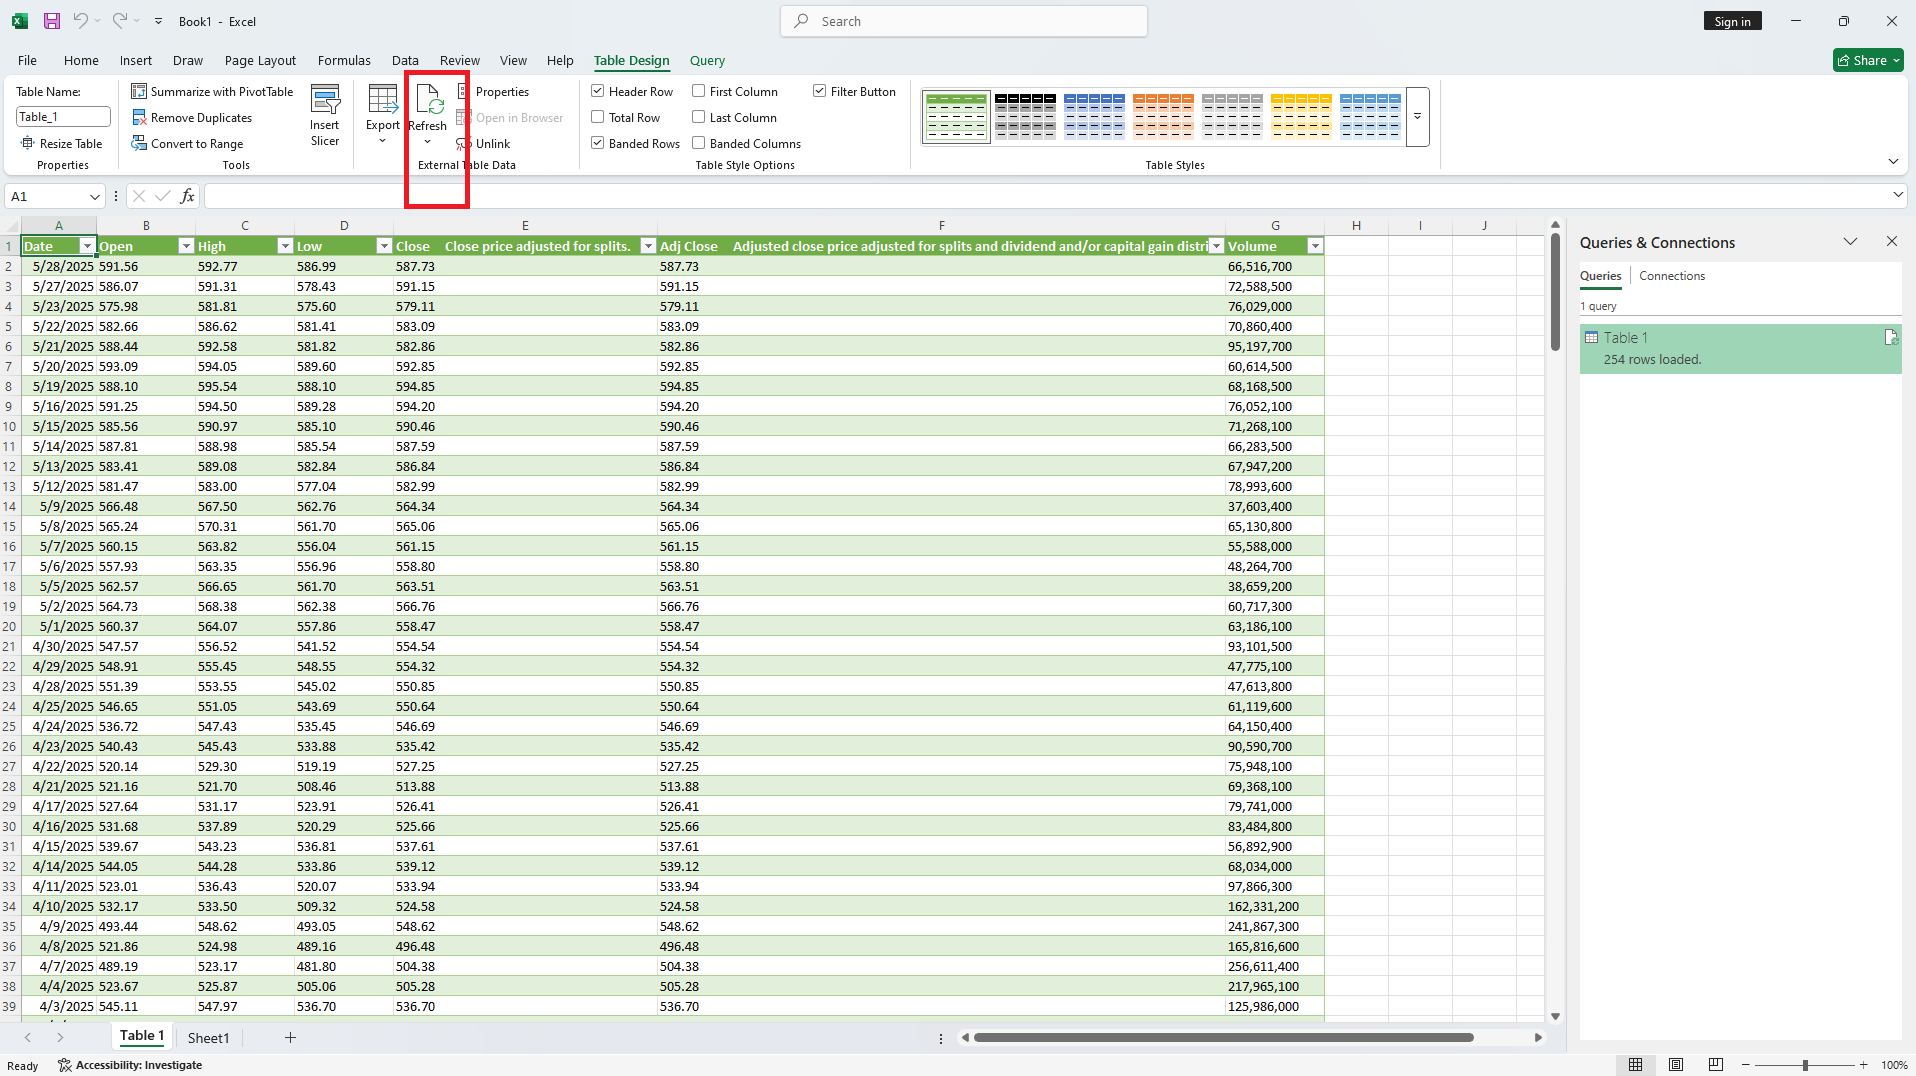Click the zoom in plus icon
The image size is (1916, 1076).
coord(1864,1065)
